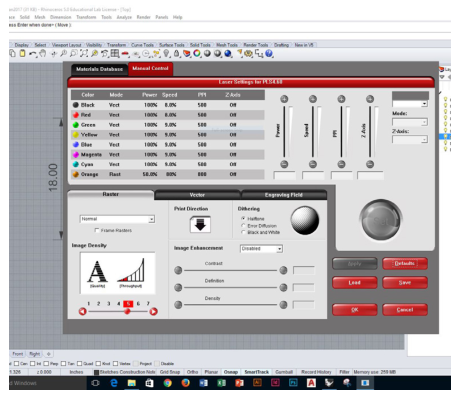Toggle the Tan osnap checkbox

pos(63,363)
